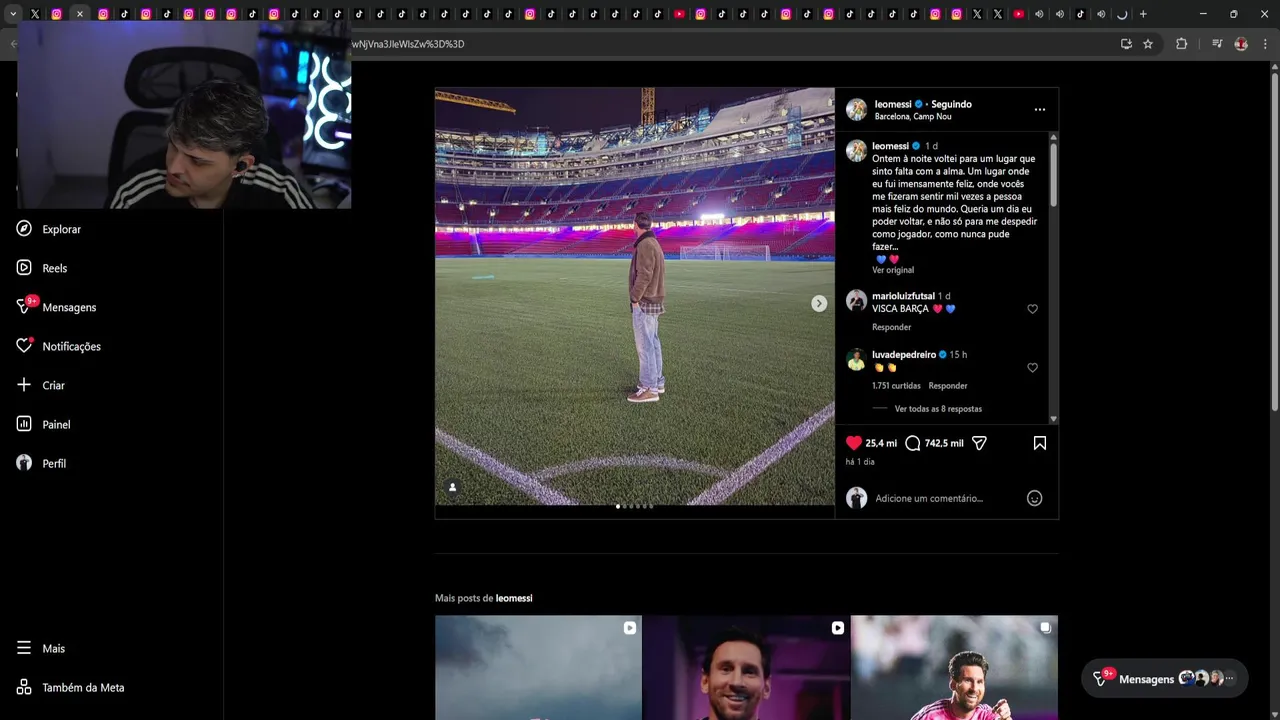Toggle the bookmark save icon
Screen dimensions: 1280x720
1040,443
